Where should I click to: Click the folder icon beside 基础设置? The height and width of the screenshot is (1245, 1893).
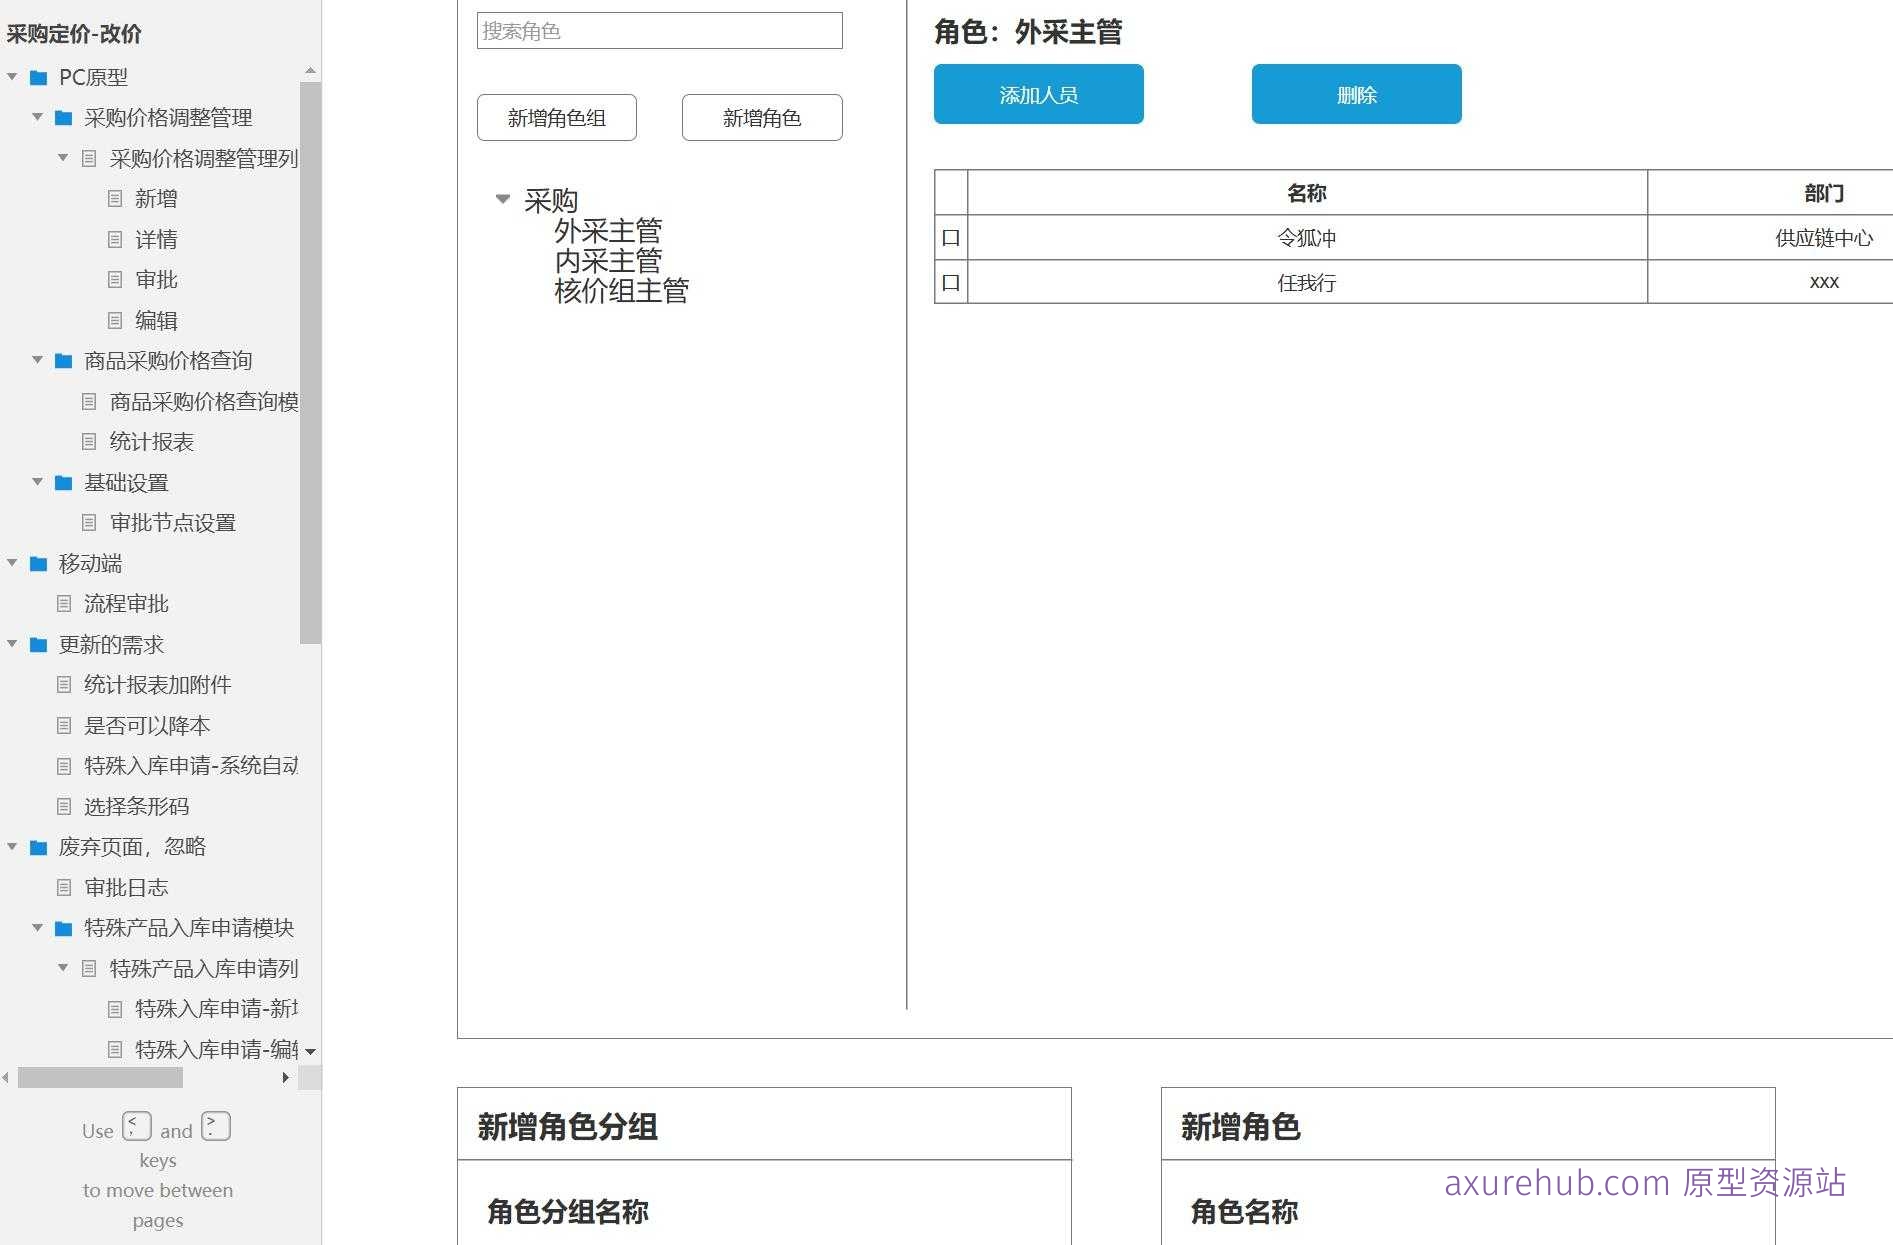(x=61, y=482)
